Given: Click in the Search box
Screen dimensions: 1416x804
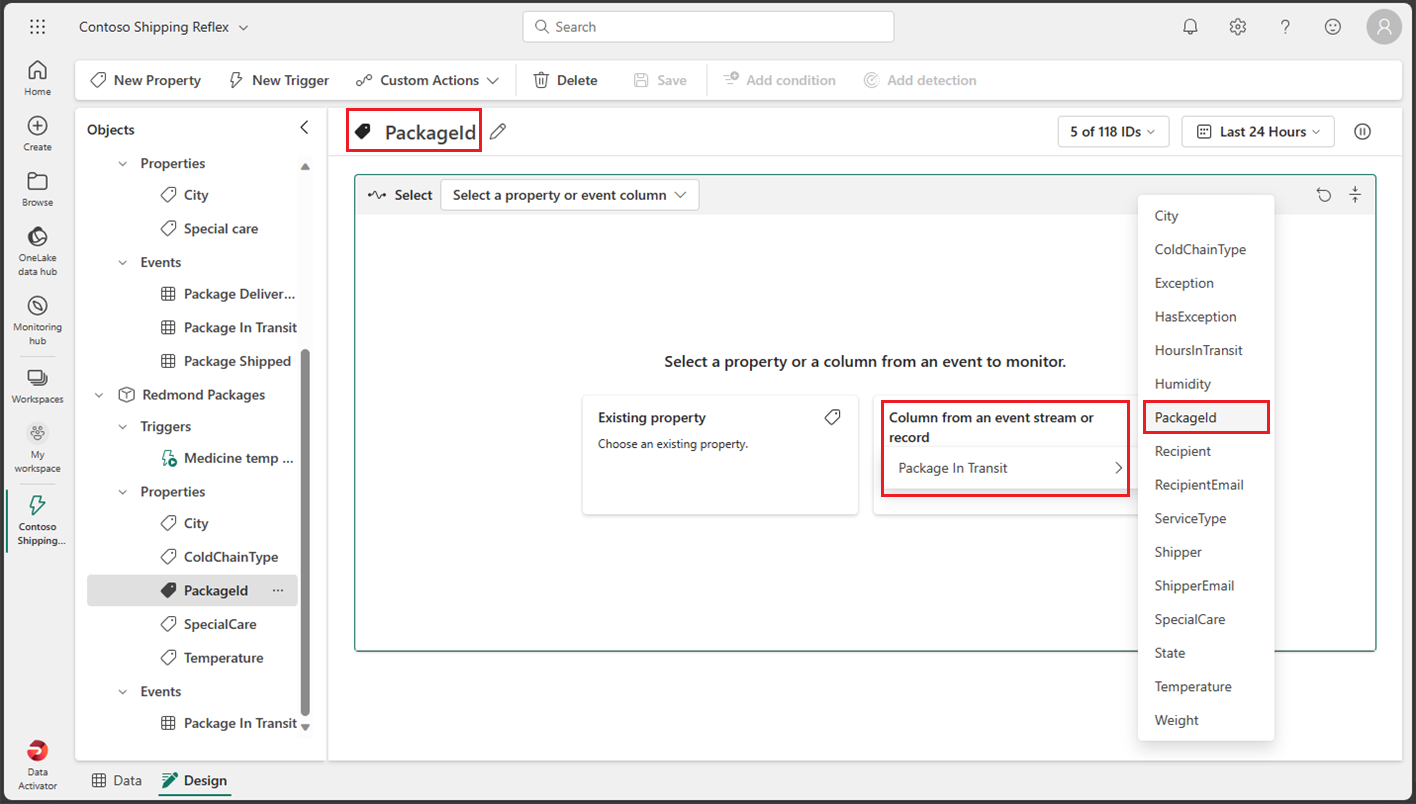Looking at the screenshot, I should 708,27.
